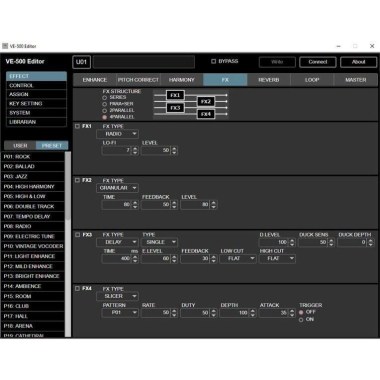Click the VE-500 Editor title bar icon
Viewport: 380px width, 380px height.
pos(5,46)
